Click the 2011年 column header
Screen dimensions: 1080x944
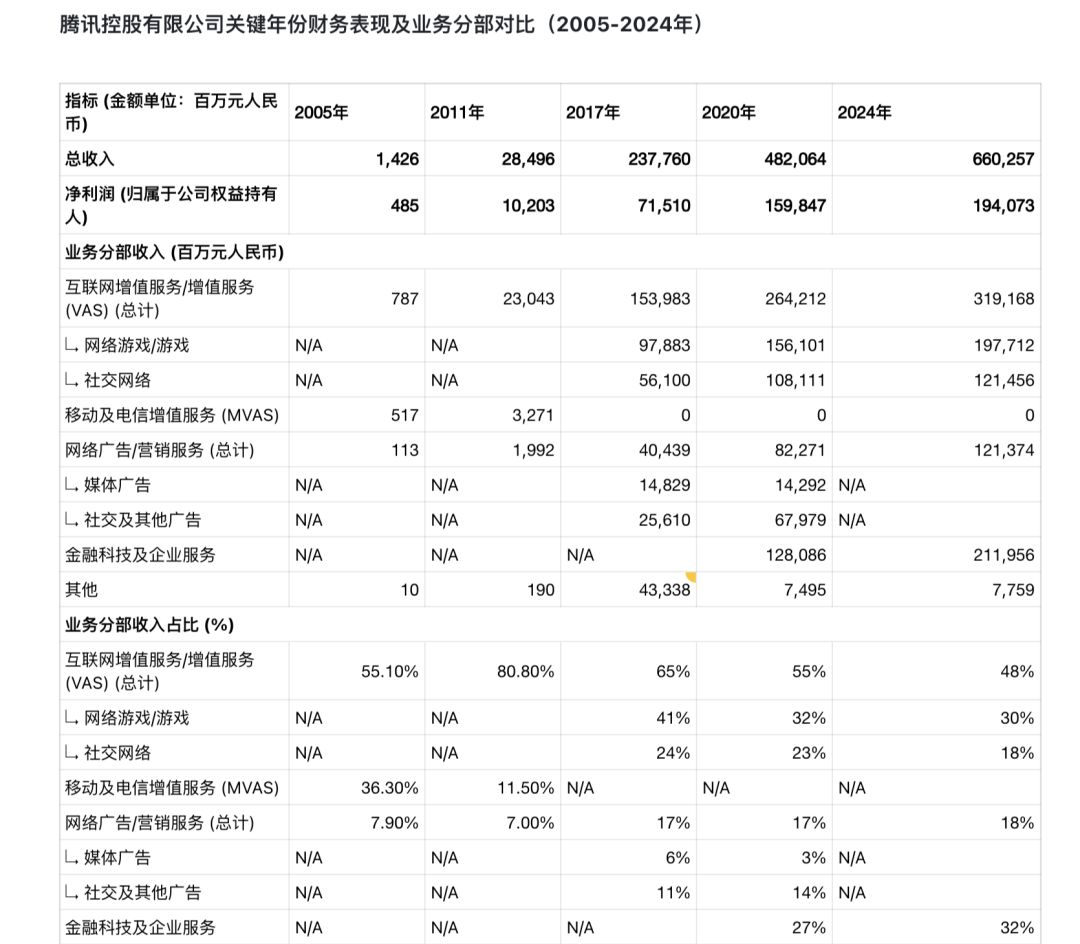(457, 112)
